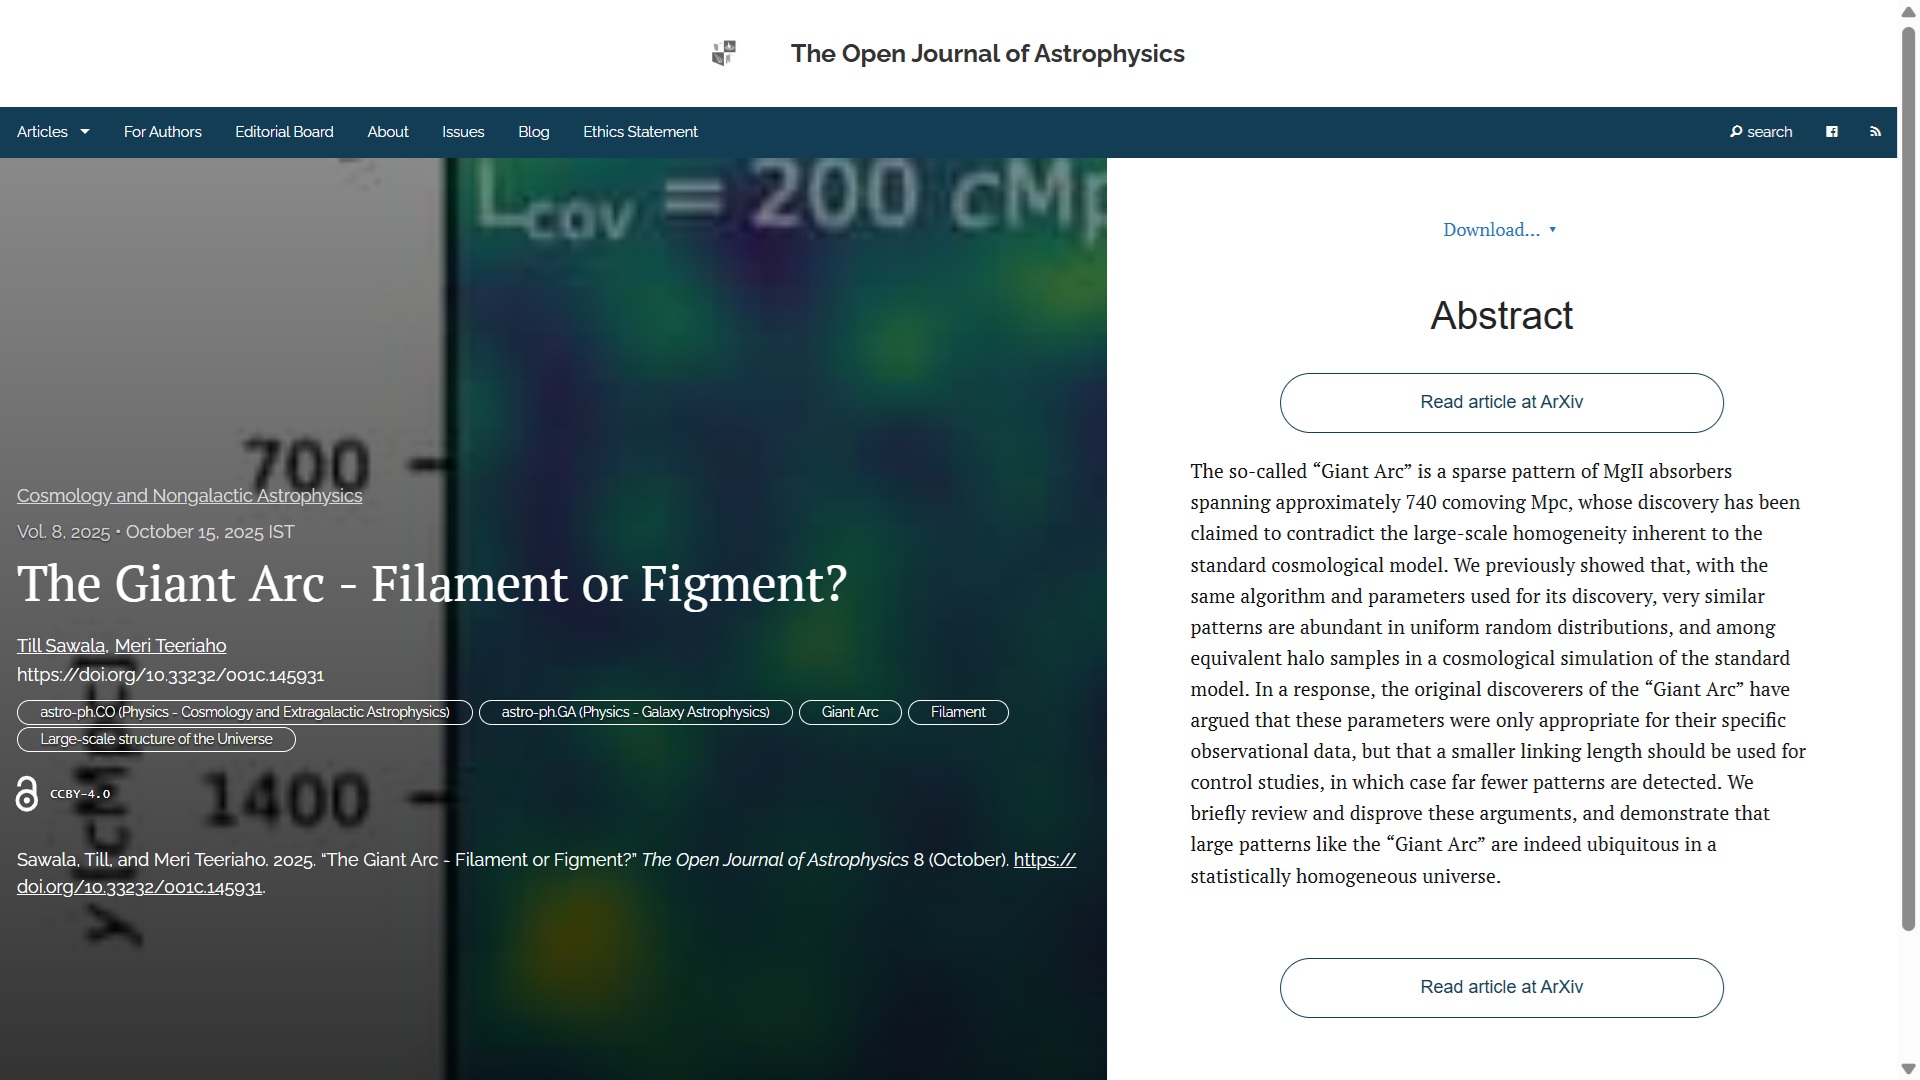This screenshot has width=1920, height=1080.
Task: Click the scrollbar down arrow
Action: point(1908,1069)
